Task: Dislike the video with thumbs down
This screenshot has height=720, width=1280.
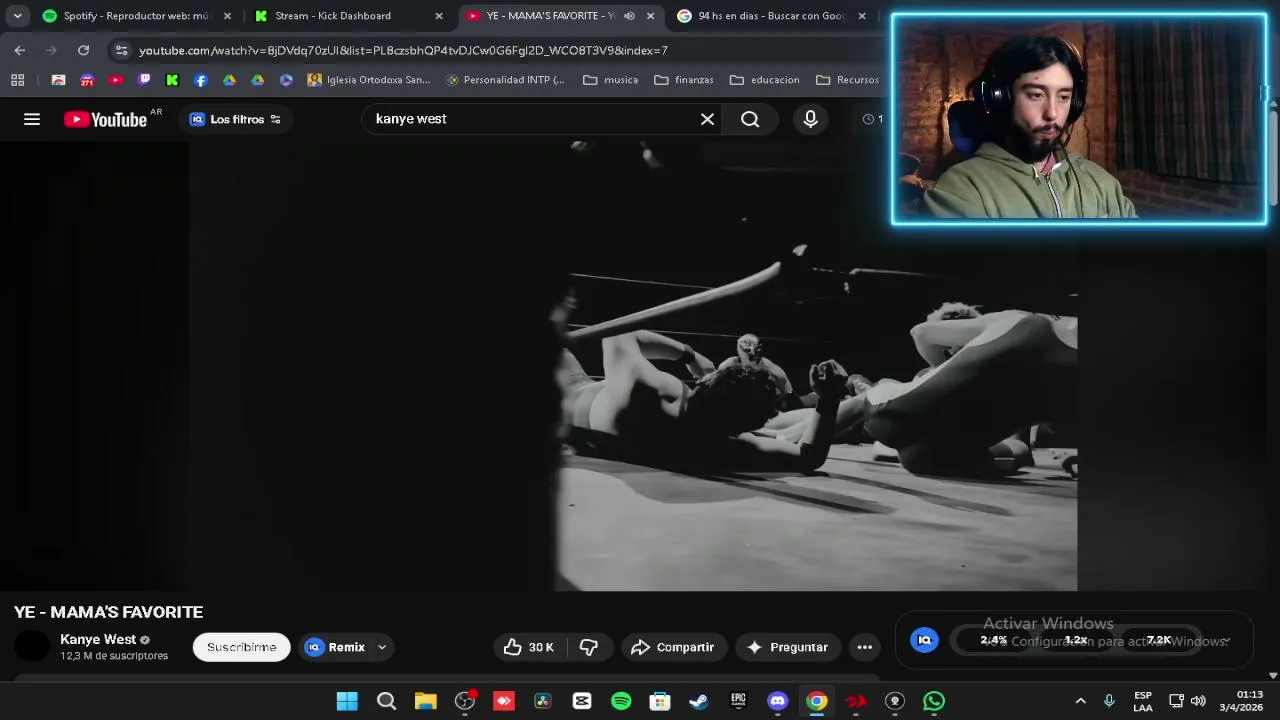Action: pos(589,647)
